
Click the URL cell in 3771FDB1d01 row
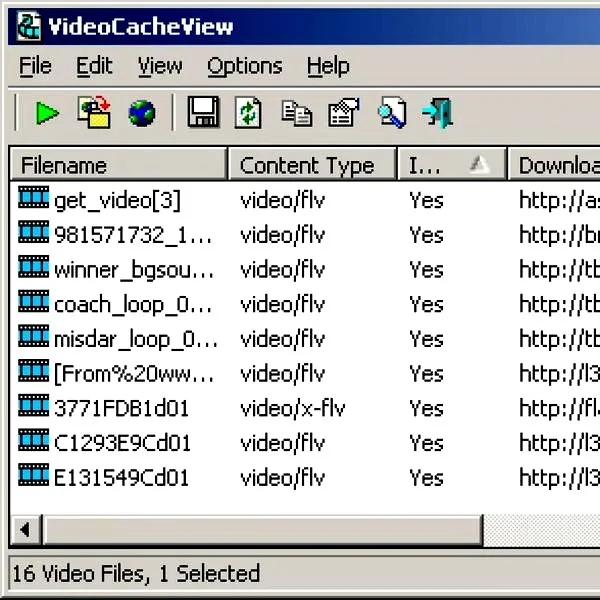tap(559, 408)
